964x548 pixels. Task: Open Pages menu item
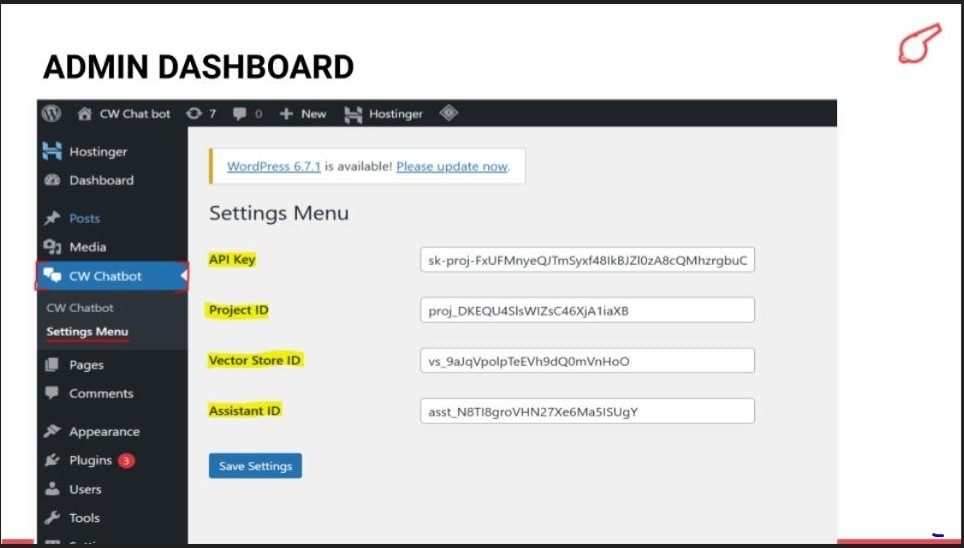(x=87, y=365)
